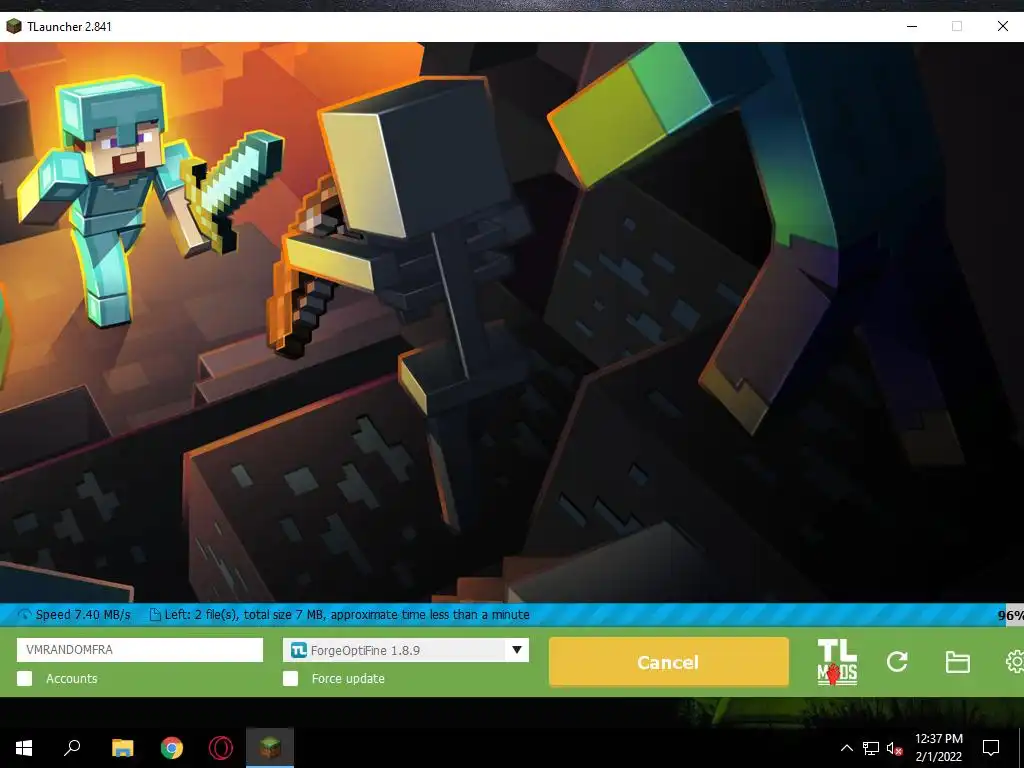Open the TL Mods pack manager
The height and width of the screenshot is (768, 1024).
837,662
